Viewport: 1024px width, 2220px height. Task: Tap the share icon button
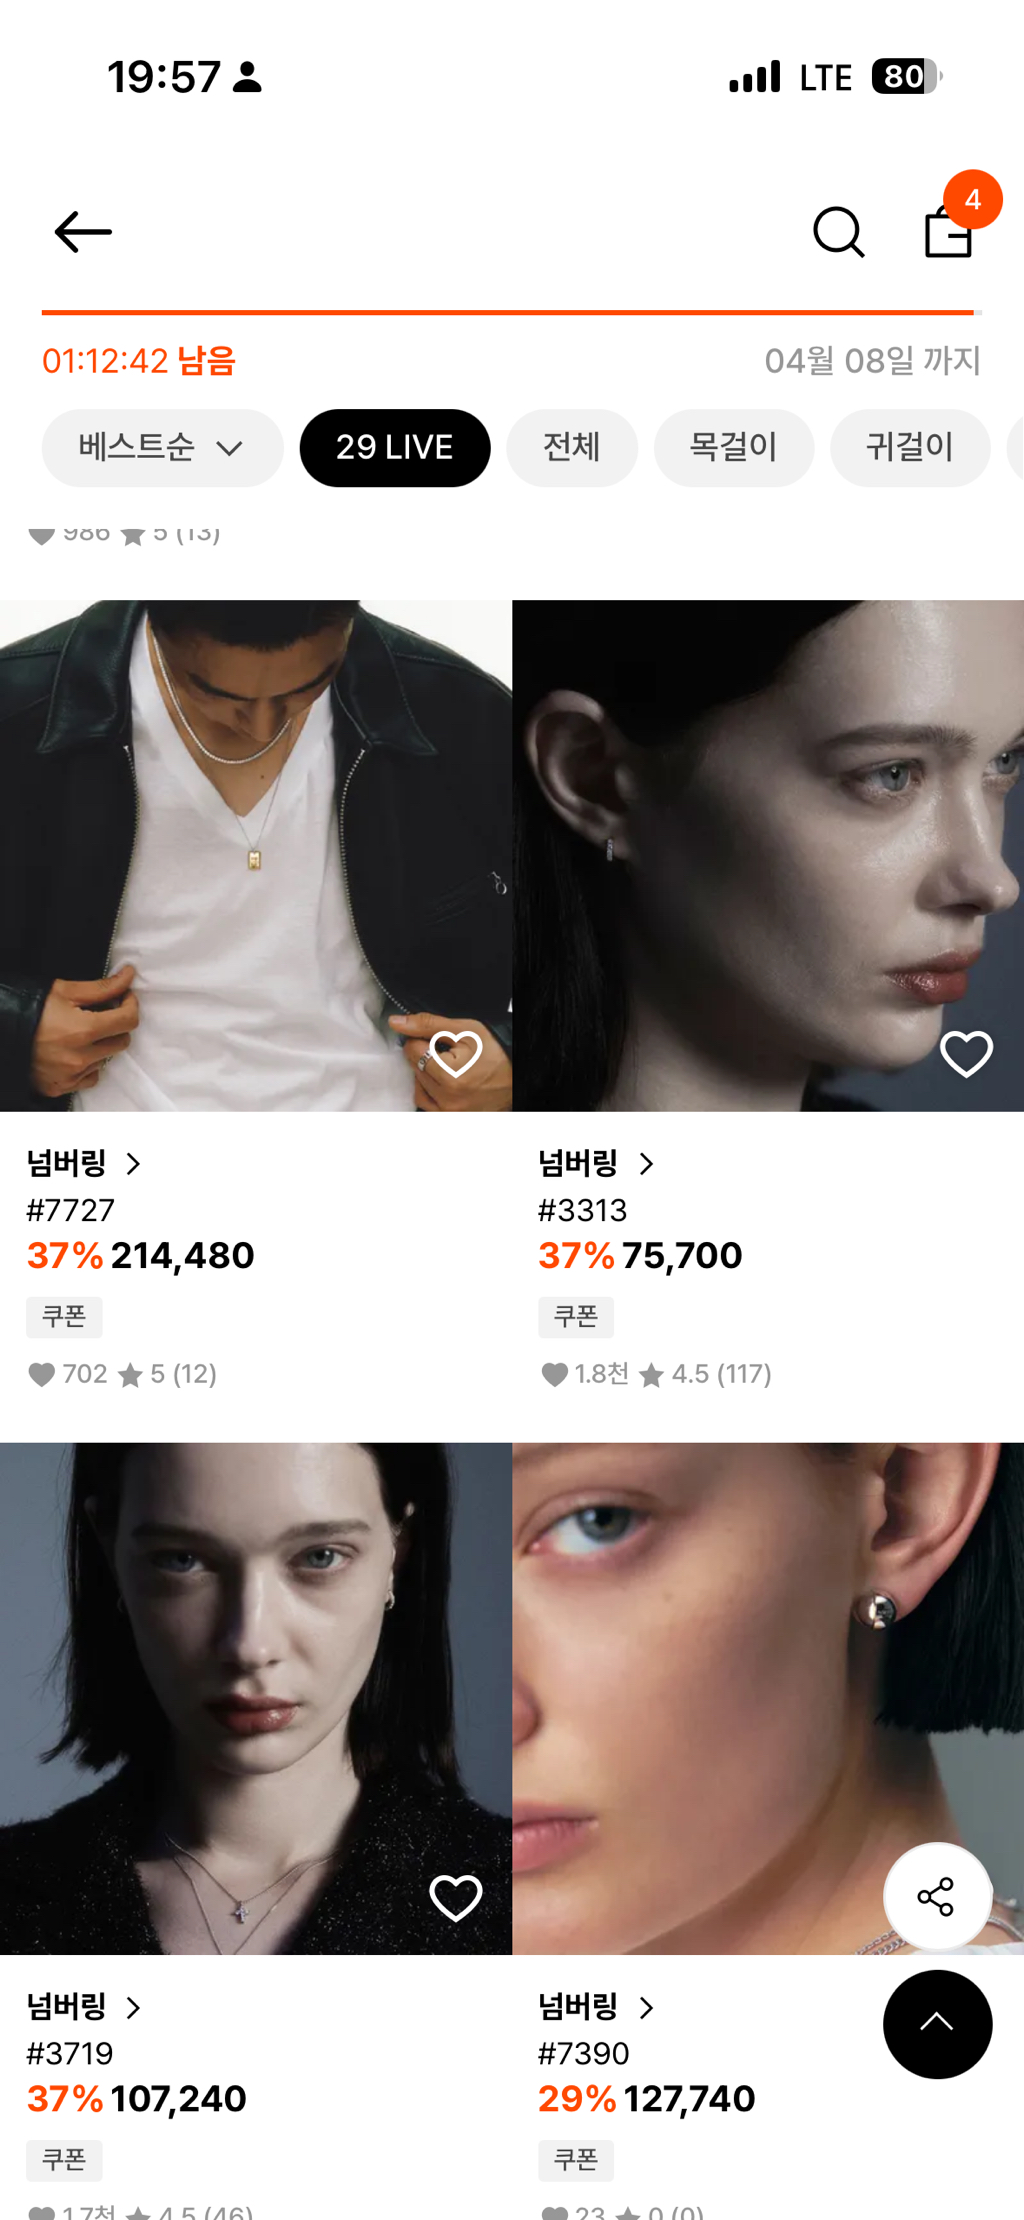[x=937, y=1897]
